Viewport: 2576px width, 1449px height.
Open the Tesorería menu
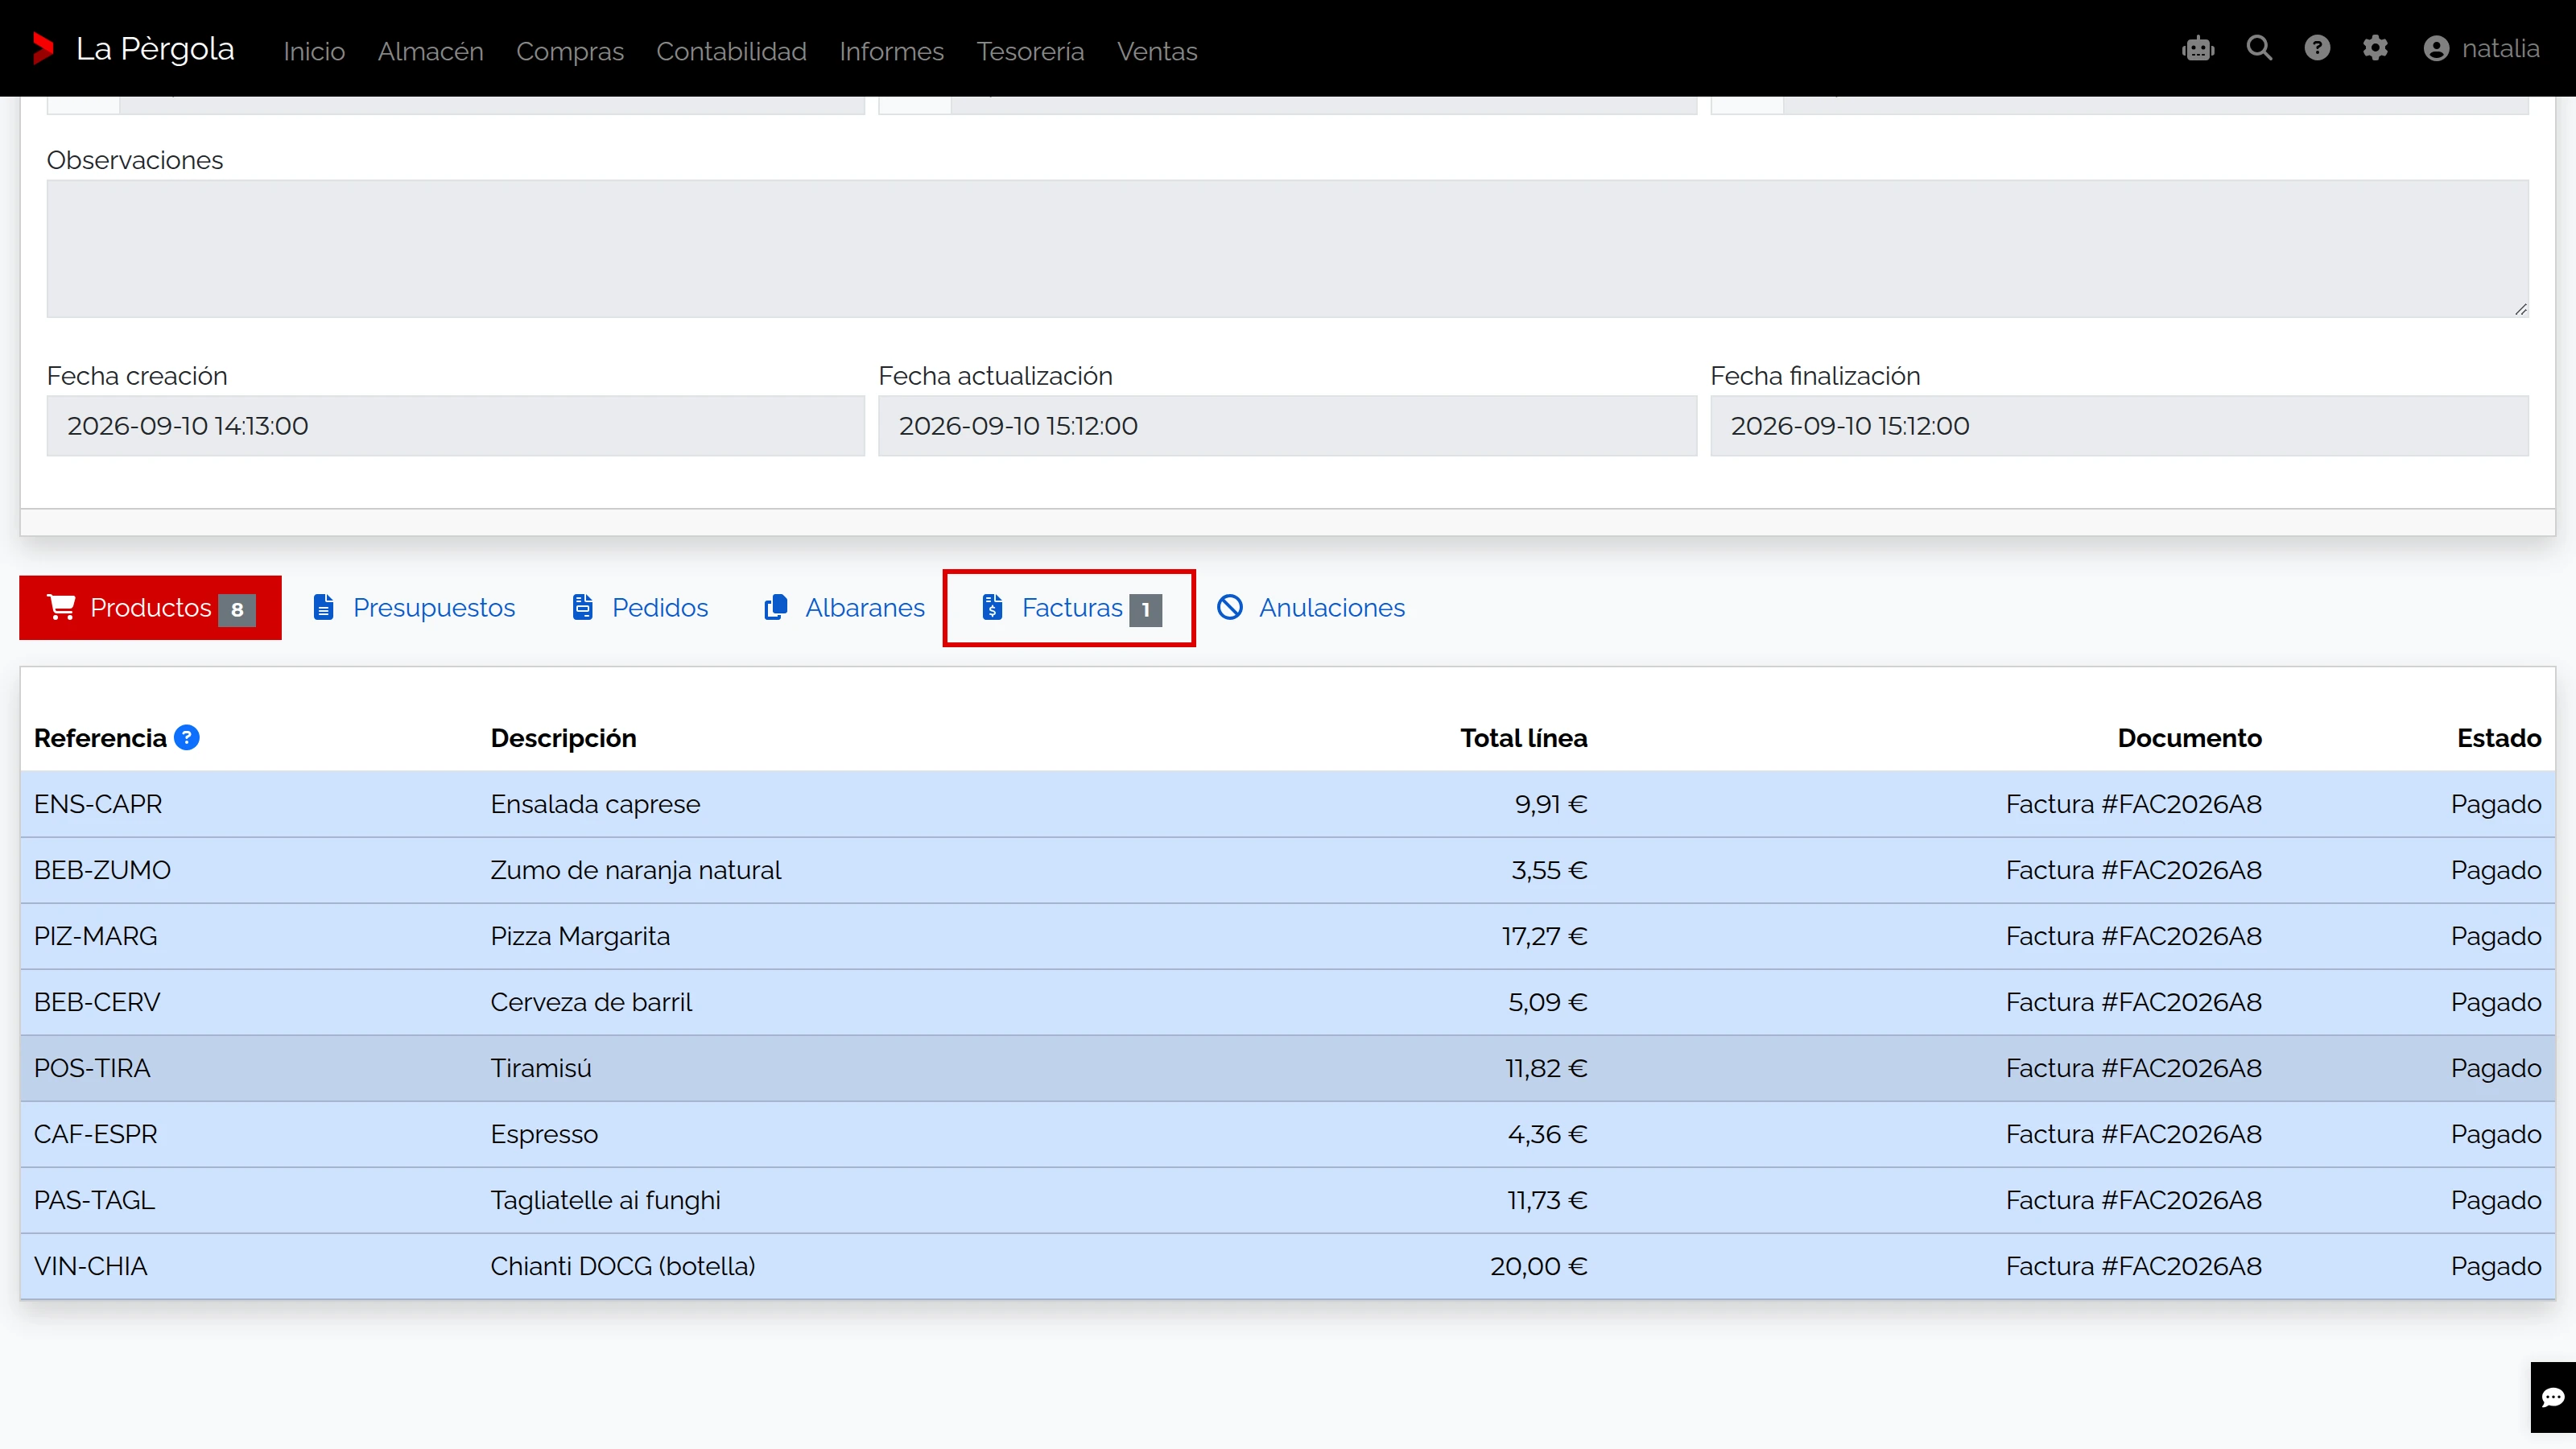coord(1030,51)
